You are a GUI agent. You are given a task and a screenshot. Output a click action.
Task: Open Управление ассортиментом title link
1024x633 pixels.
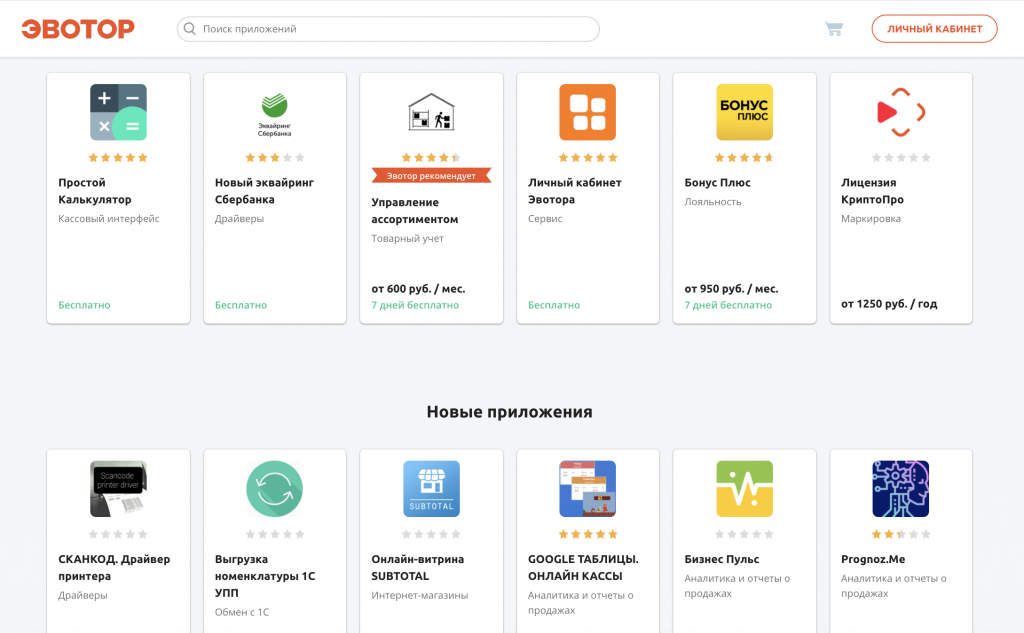point(415,211)
